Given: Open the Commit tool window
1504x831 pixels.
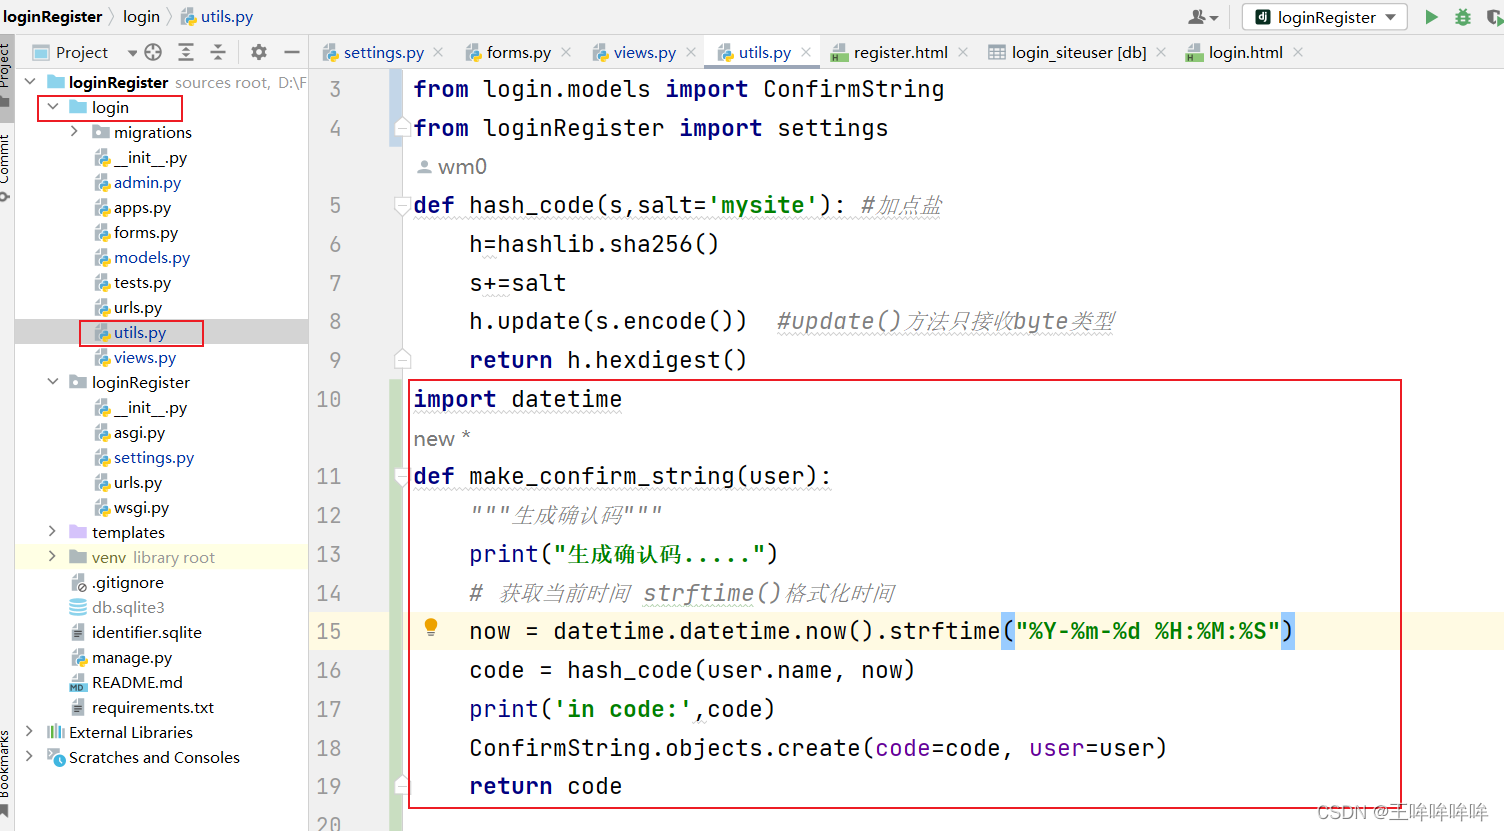Looking at the screenshot, I should [6, 166].
